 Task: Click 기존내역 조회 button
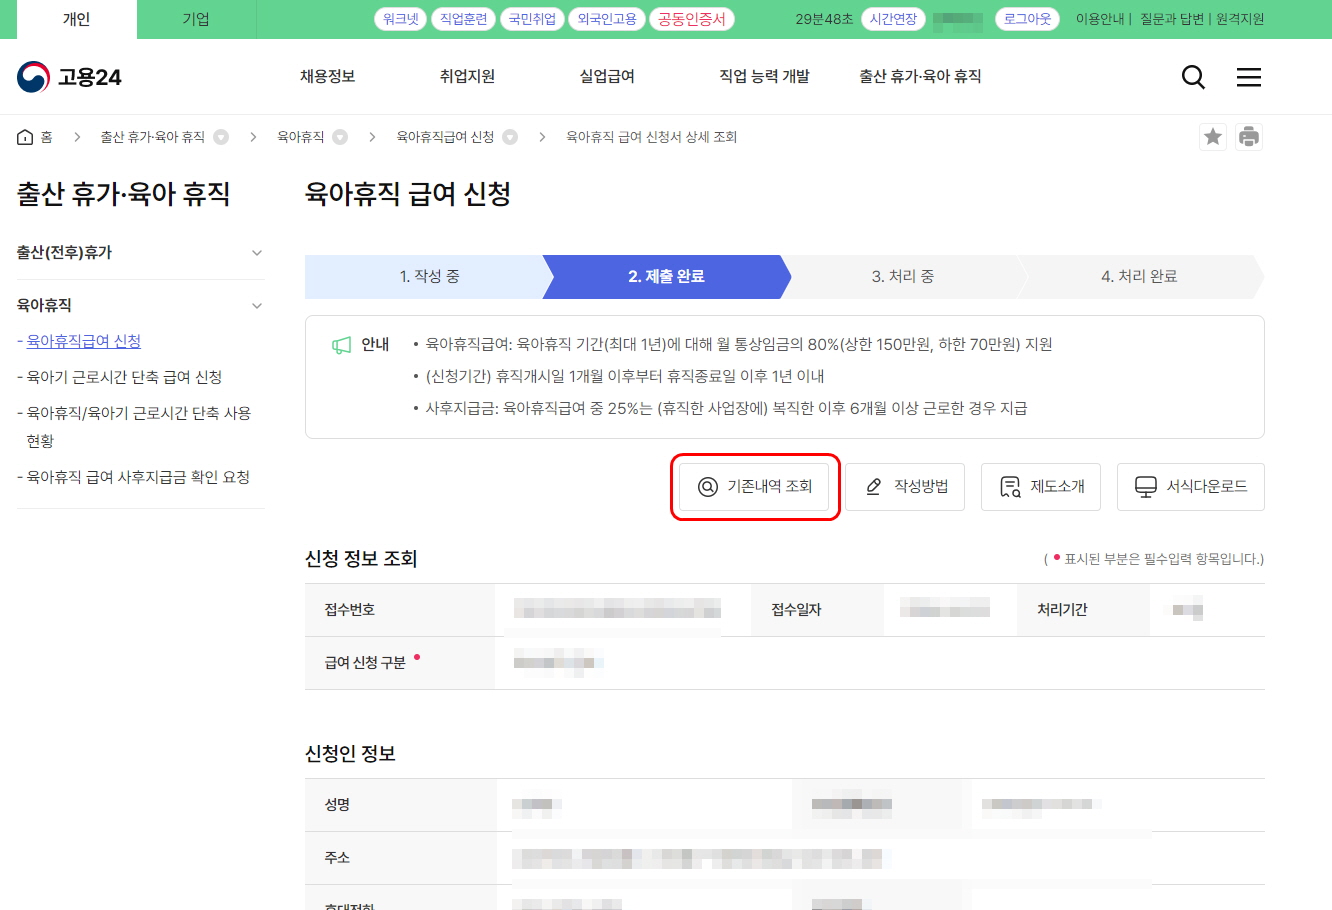point(754,487)
